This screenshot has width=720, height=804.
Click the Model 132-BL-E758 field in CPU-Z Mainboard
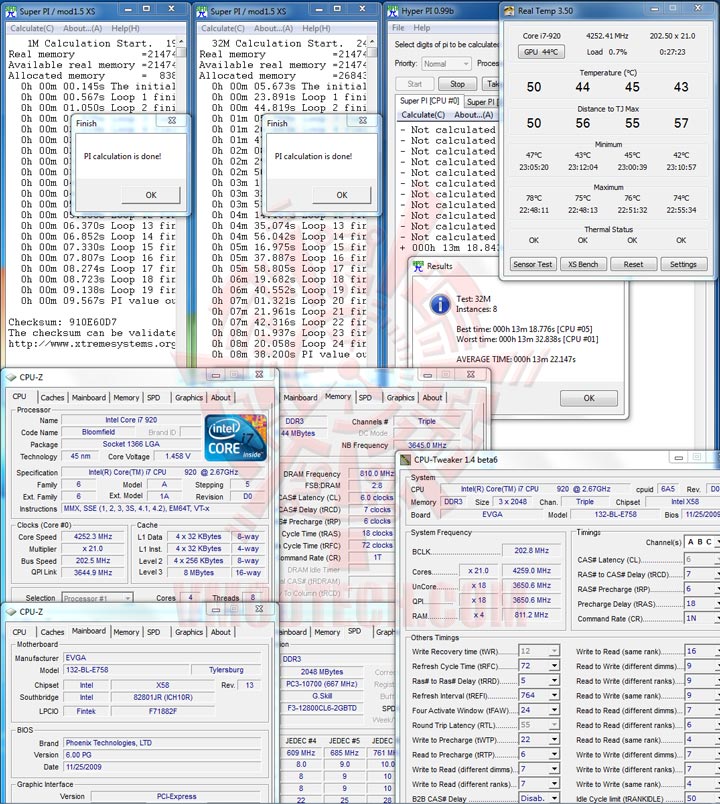pyautogui.click(x=126, y=670)
